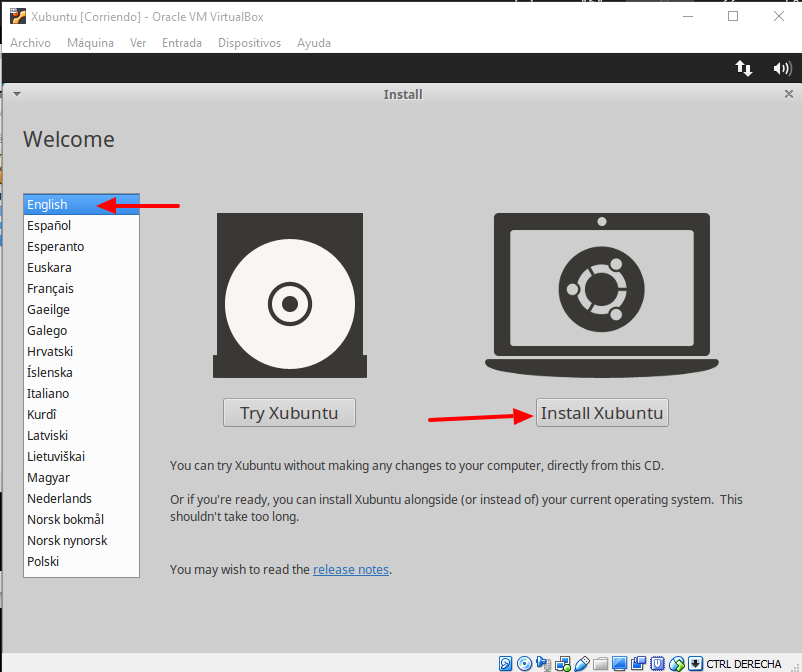Open the Install window menu triangle
This screenshot has width=802, height=672.
[17, 94]
